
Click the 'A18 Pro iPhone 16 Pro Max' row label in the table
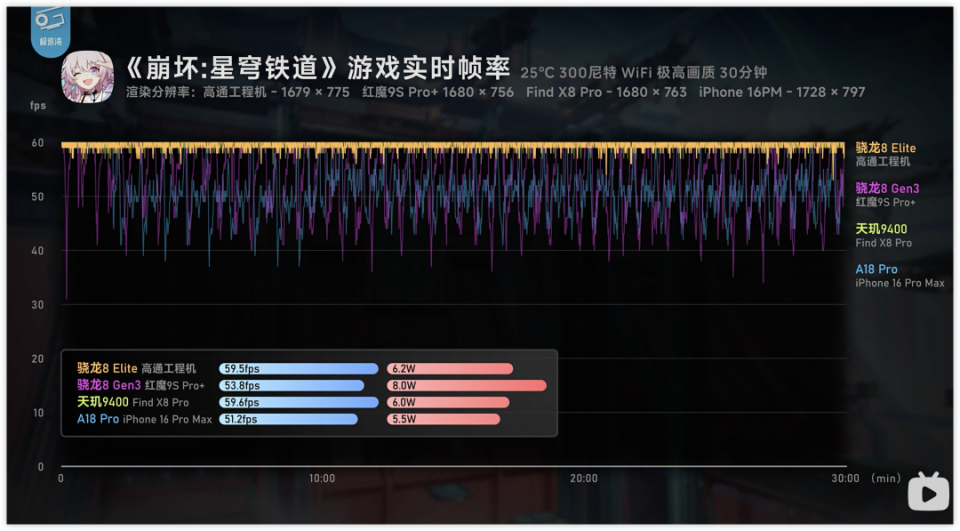144,420
